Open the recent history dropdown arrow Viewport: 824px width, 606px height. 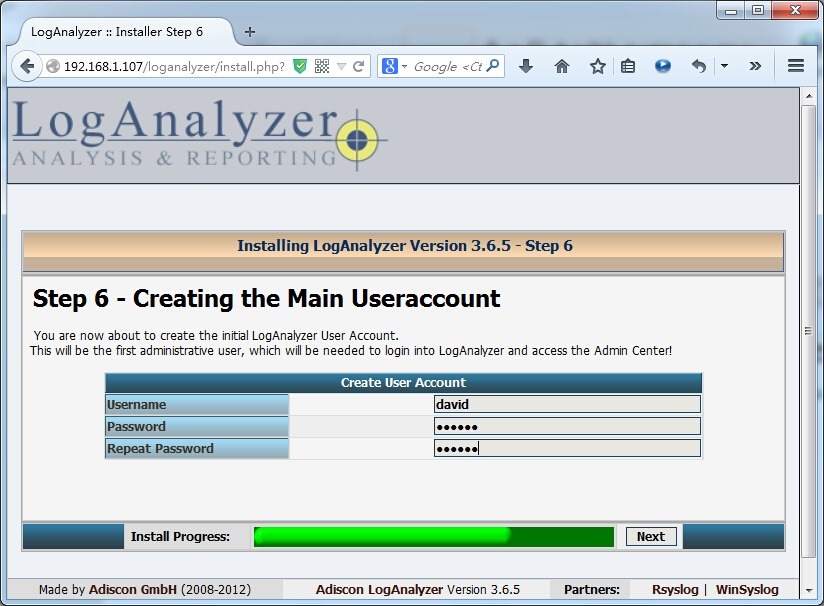click(723, 65)
